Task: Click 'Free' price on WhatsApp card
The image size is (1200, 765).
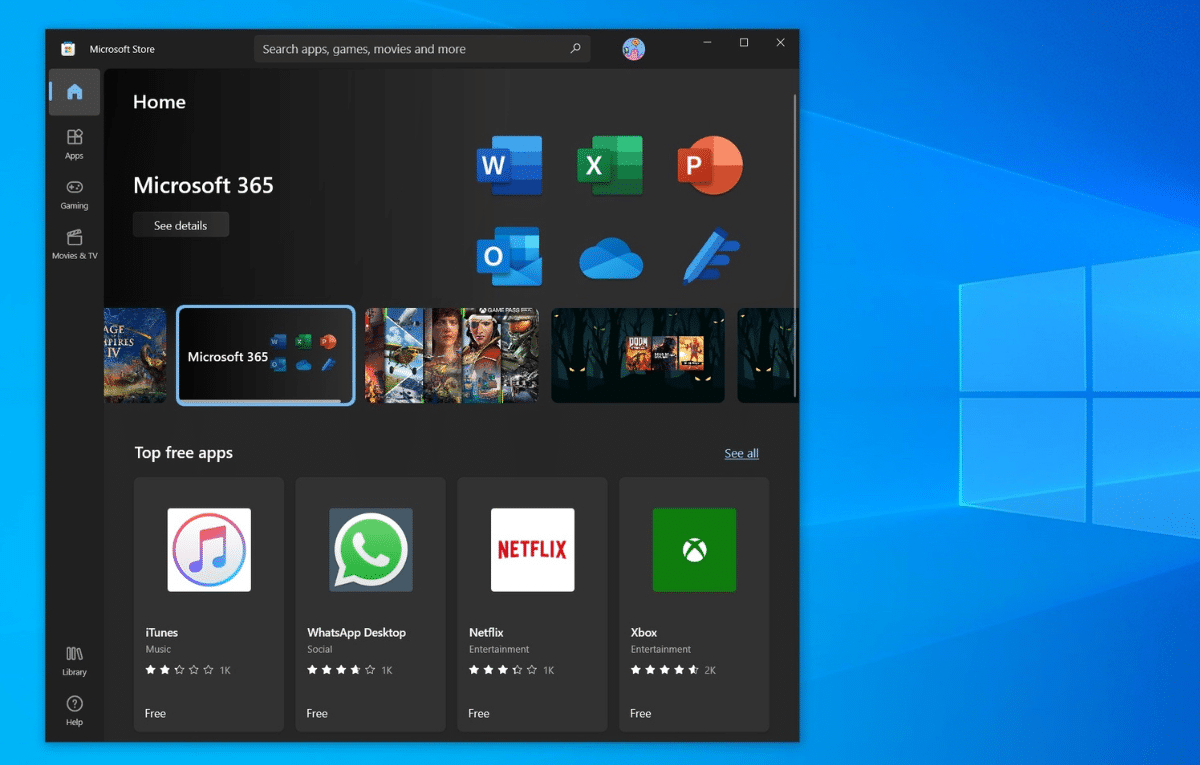Action: (317, 713)
